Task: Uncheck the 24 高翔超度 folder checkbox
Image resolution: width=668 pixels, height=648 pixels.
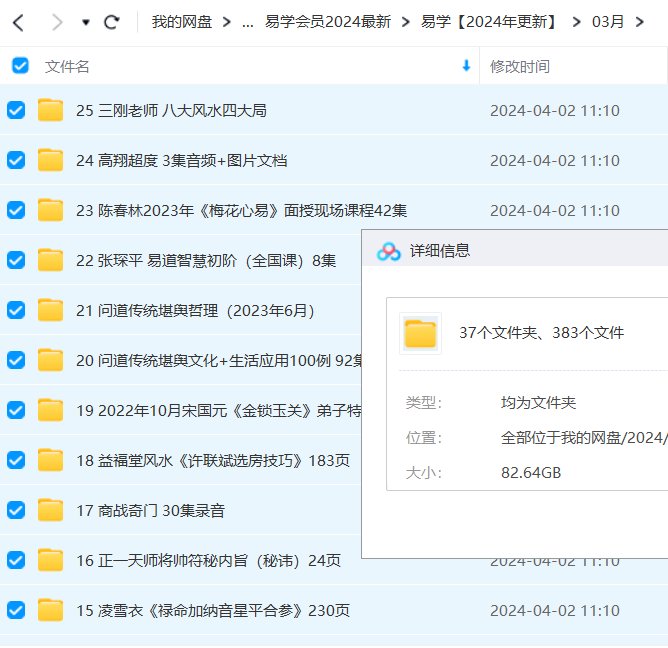Action: click(16, 160)
